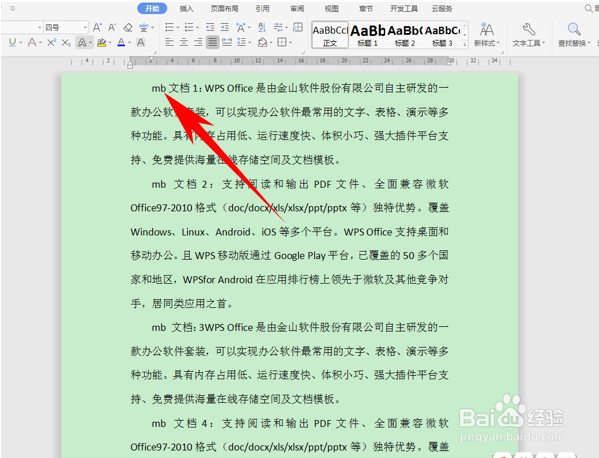Apply strikethrough to text

coord(32,42)
